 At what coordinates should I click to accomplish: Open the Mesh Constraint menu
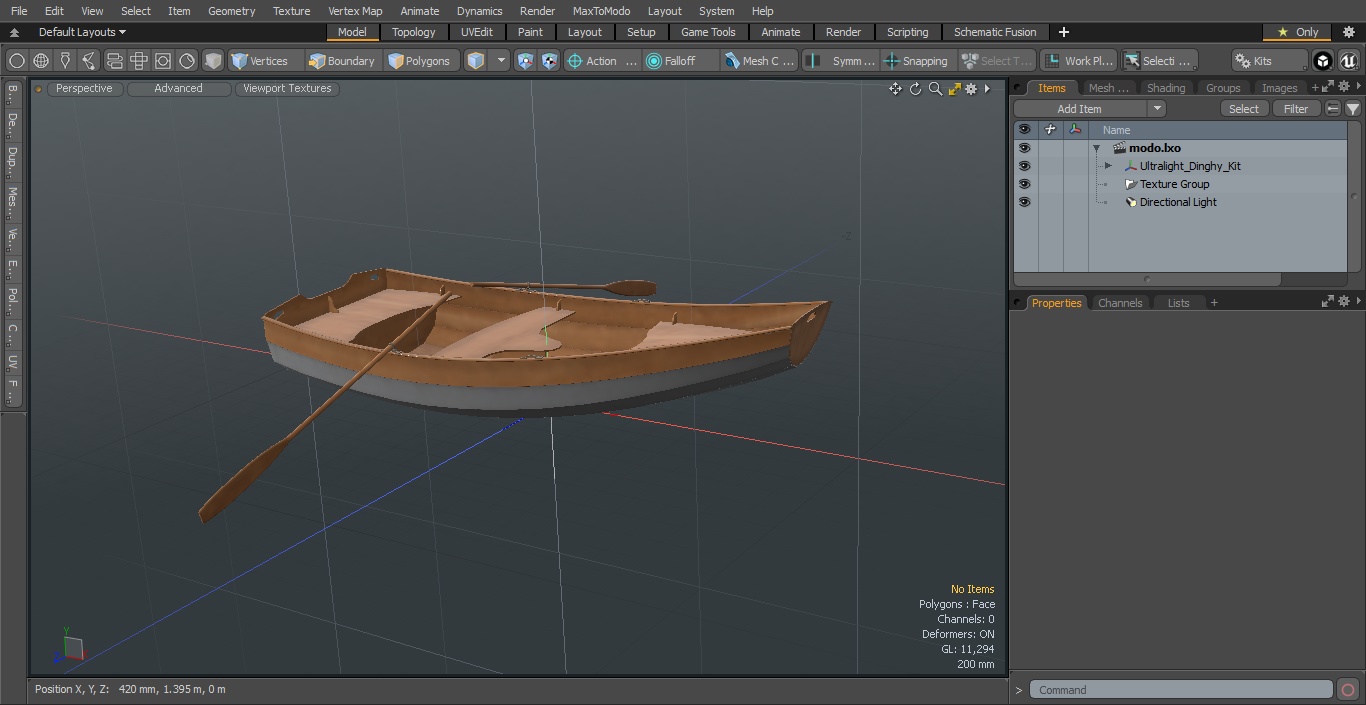tap(759, 61)
